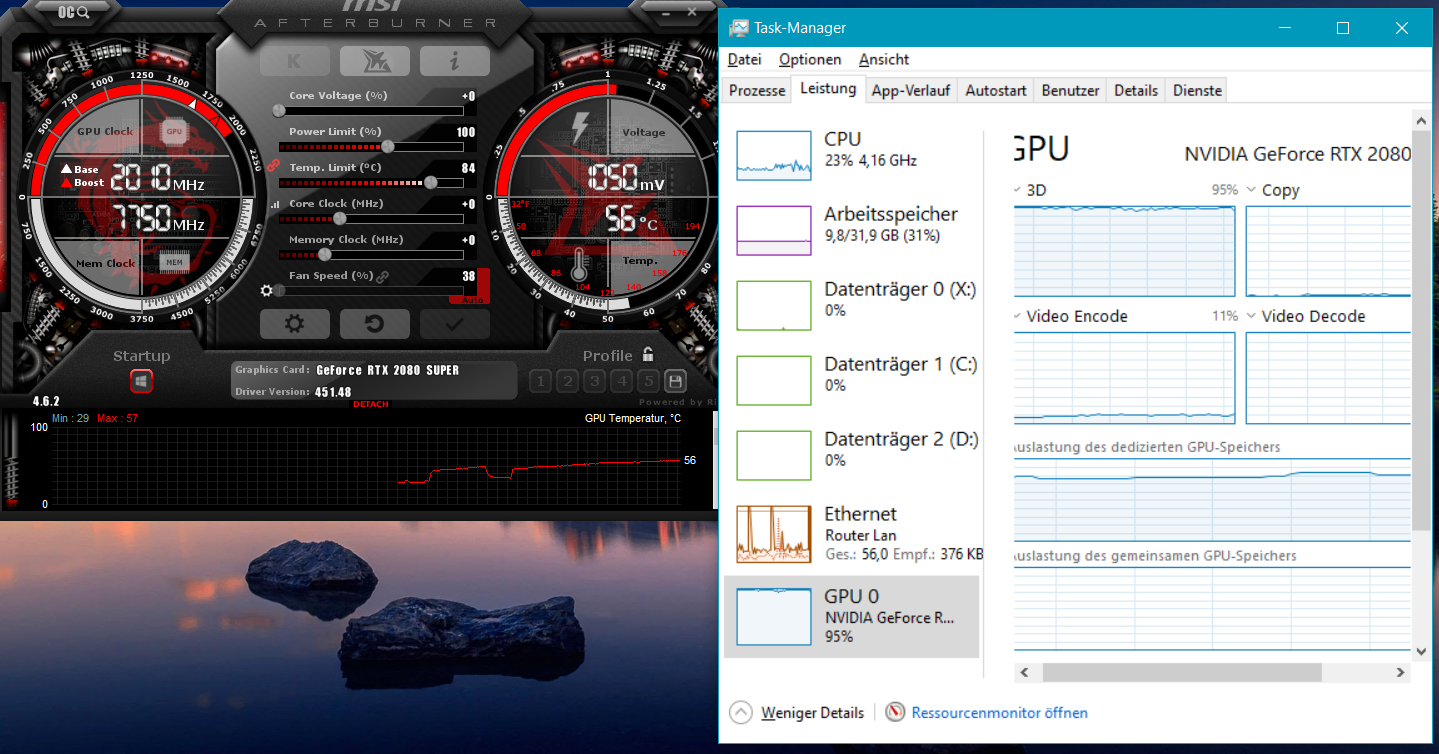
Task: Apply settings with the checkmark button
Action: (x=454, y=324)
